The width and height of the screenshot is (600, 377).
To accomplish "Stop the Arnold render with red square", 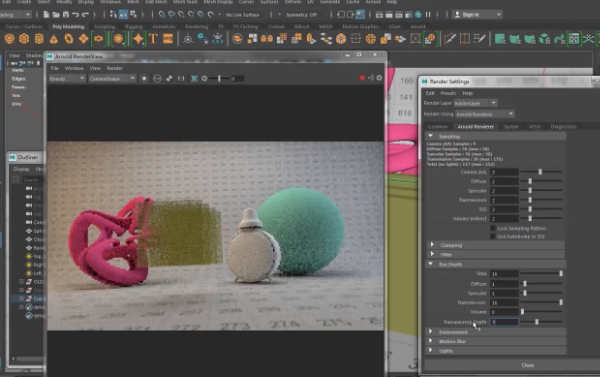I will click(362, 78).
